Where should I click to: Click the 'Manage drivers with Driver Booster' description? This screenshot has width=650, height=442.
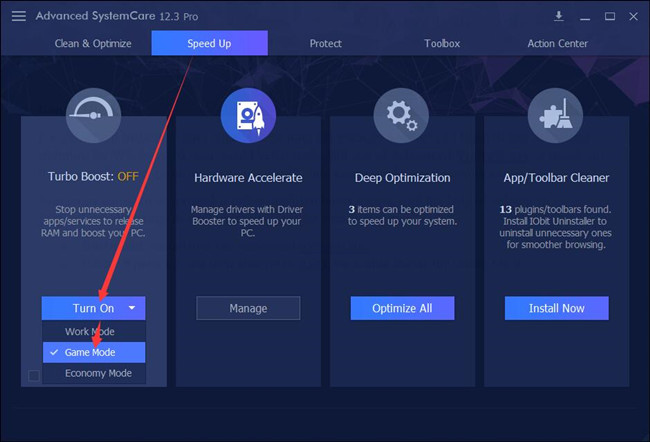tap(247, 221)
